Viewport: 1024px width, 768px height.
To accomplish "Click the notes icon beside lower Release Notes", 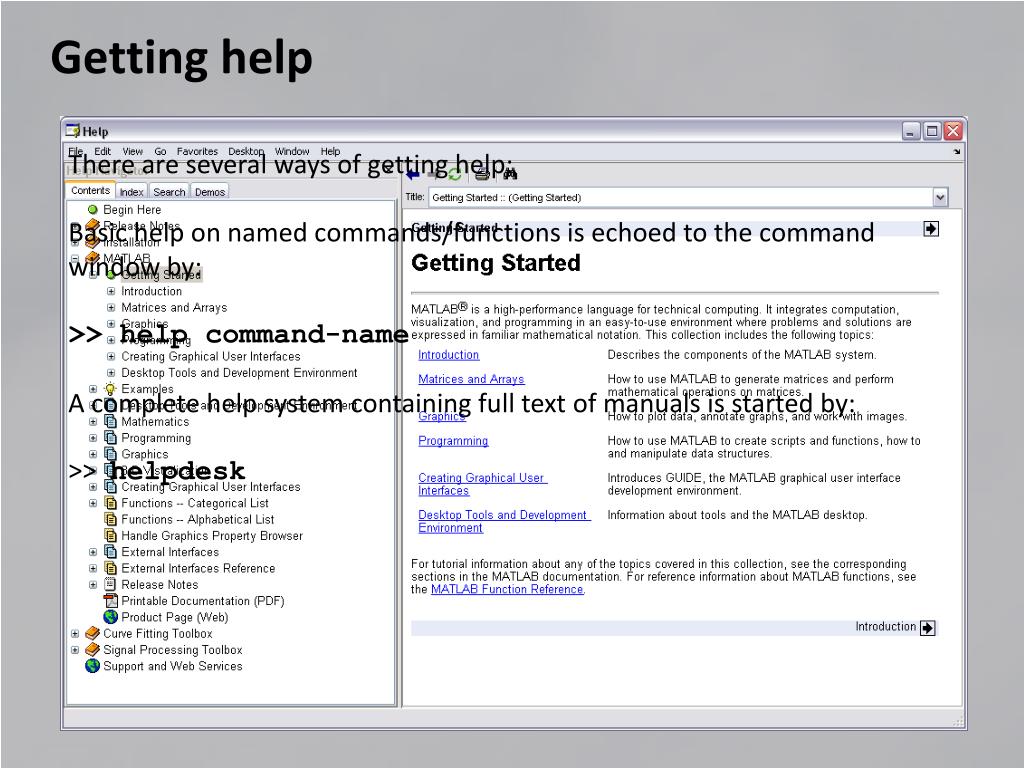I will pyautogui.click(x=110, y=584).
